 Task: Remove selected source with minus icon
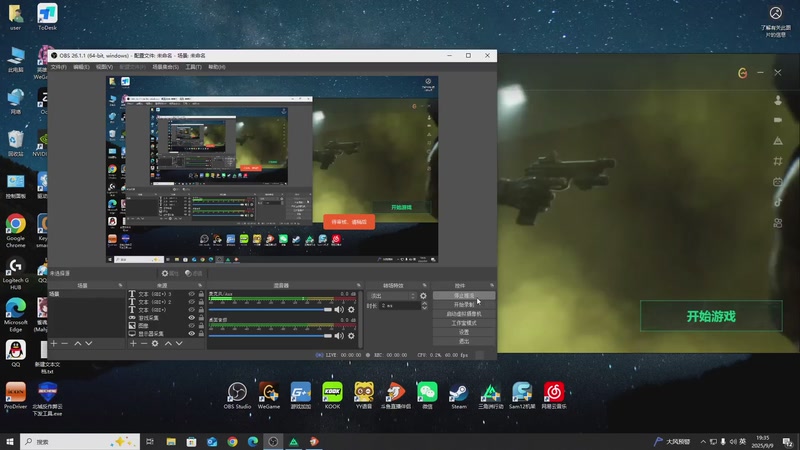[144, 343]
